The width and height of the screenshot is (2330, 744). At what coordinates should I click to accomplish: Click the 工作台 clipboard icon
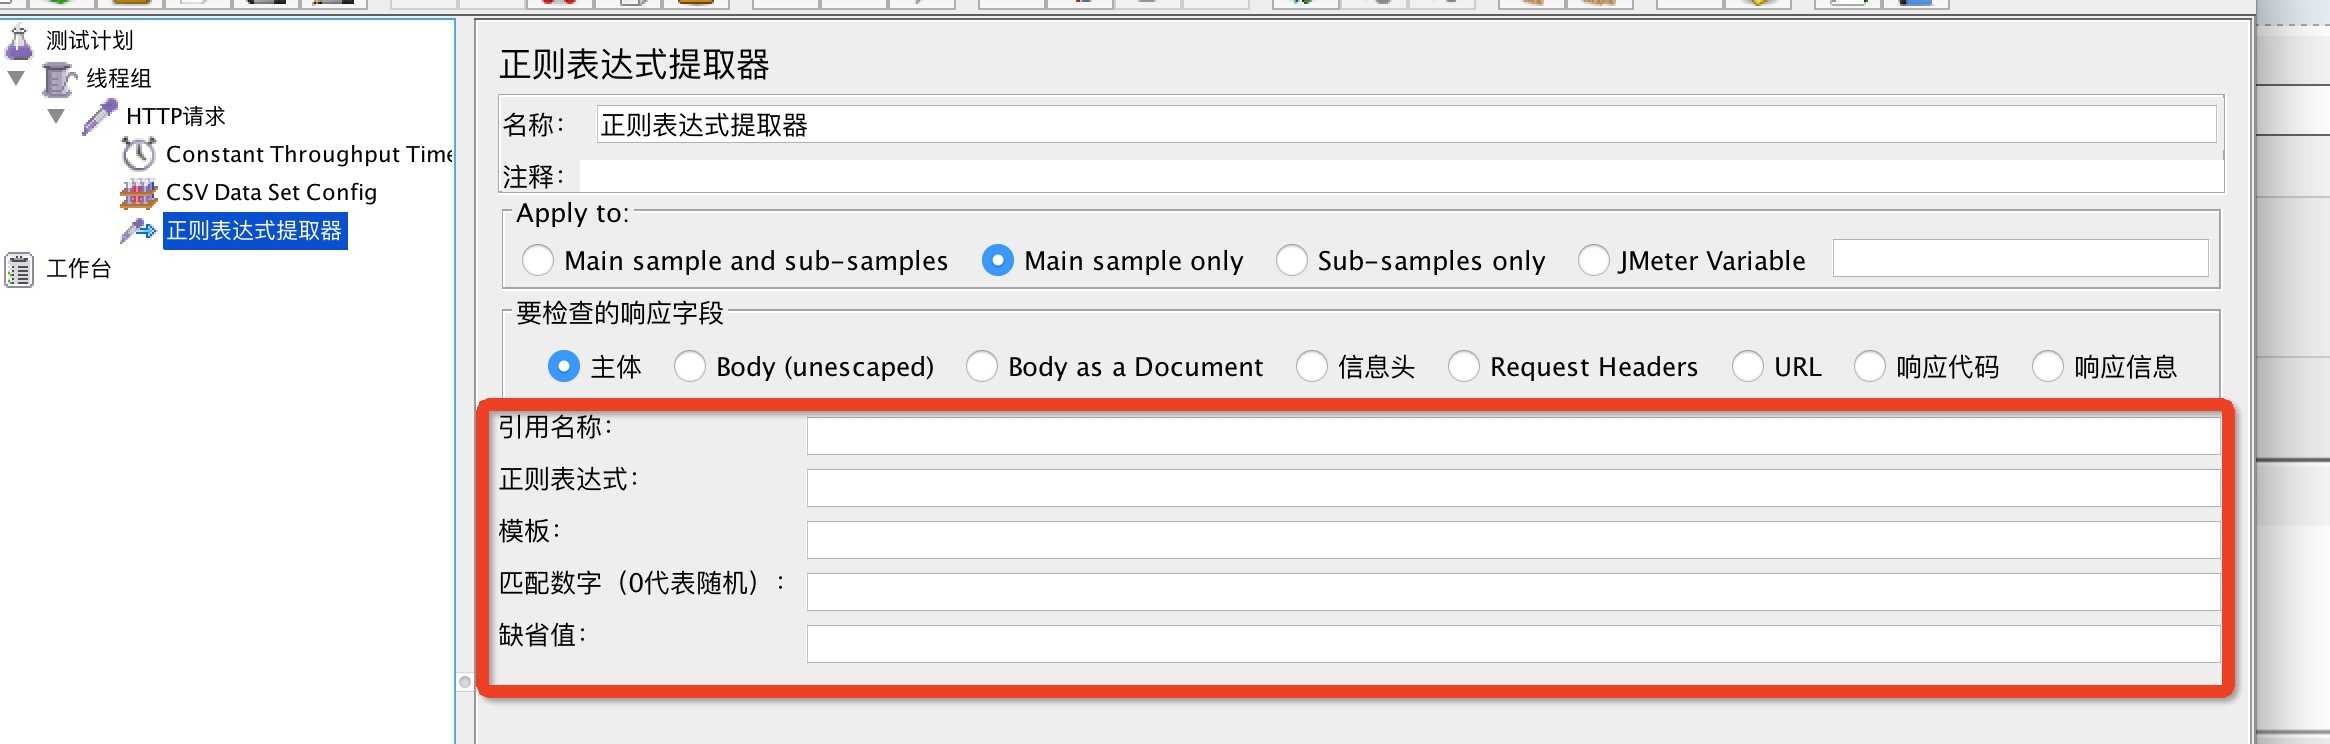pyautogui.click(x=19, y=269)
